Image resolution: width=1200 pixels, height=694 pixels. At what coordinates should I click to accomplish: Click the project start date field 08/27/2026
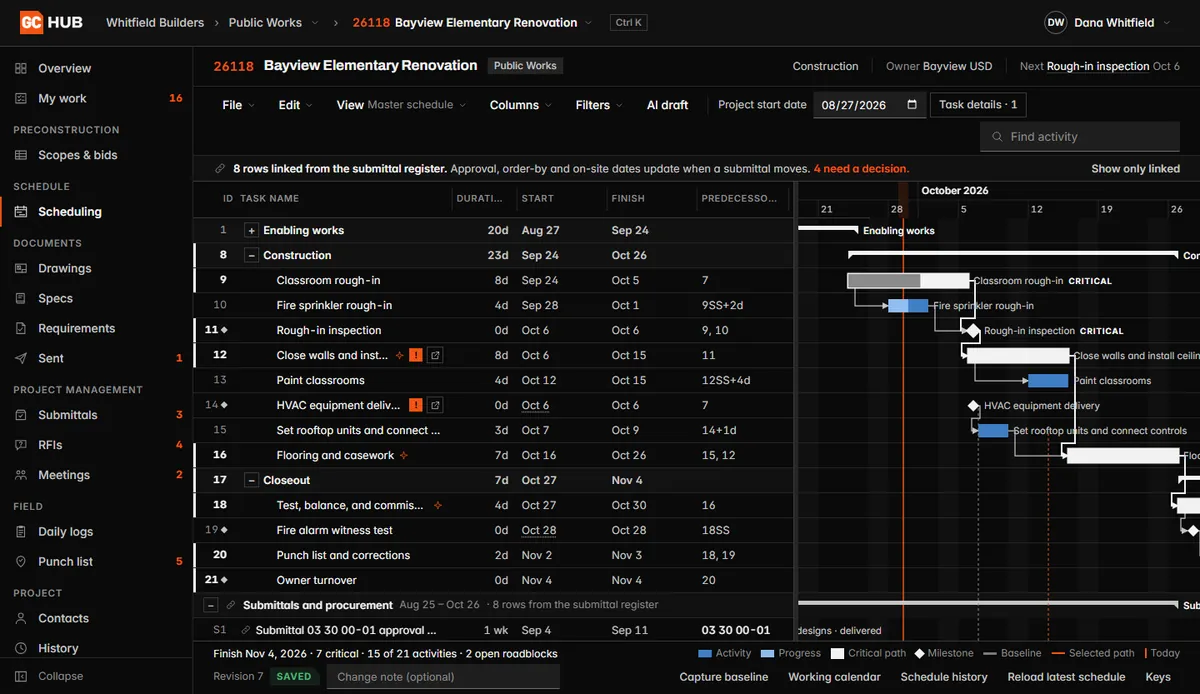coord(869,104)
